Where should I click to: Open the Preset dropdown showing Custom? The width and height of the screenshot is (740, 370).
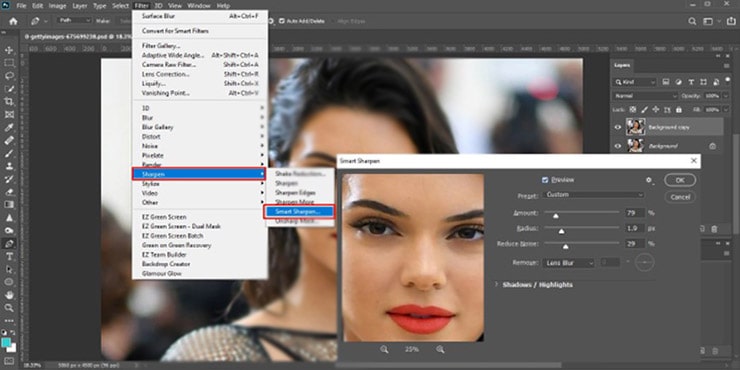pos(593,195)
